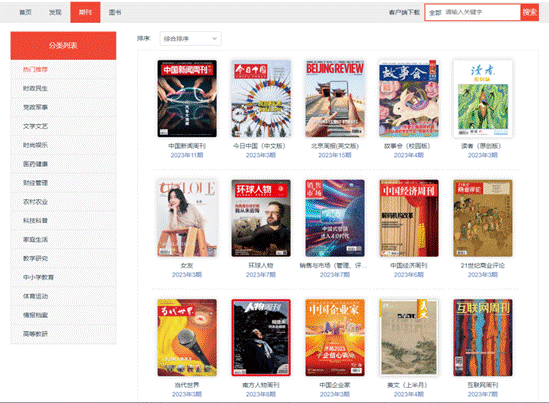Open the 读者 green cover thumbnail
Screen dimensions: 549x403
483,98
